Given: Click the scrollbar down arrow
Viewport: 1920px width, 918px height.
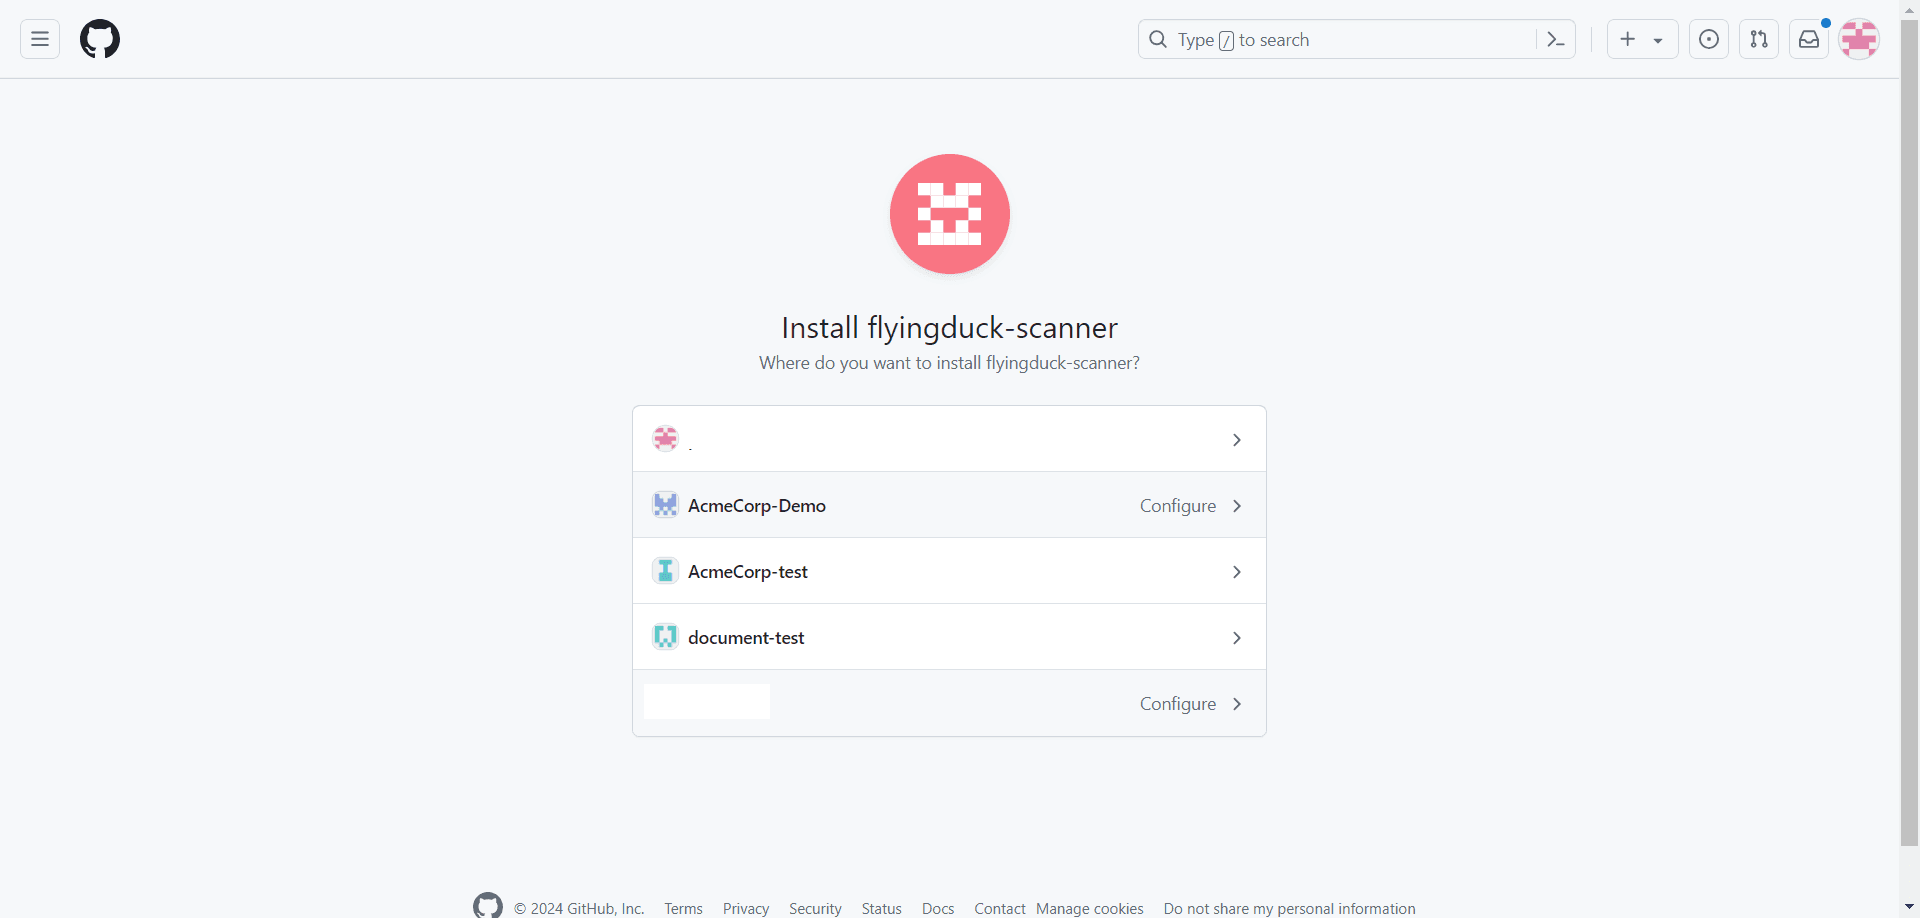Looking at the screenshot, I should coord(1909,907).
